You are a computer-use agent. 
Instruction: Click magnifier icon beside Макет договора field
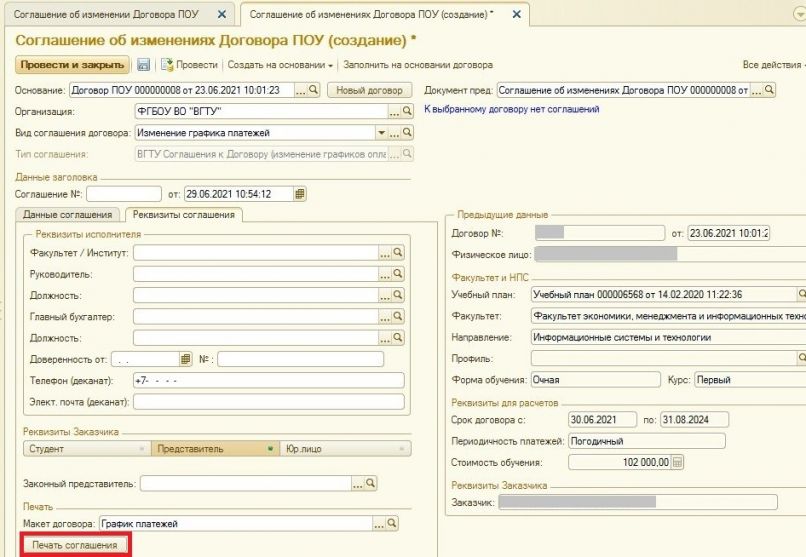tap(392, 524)
